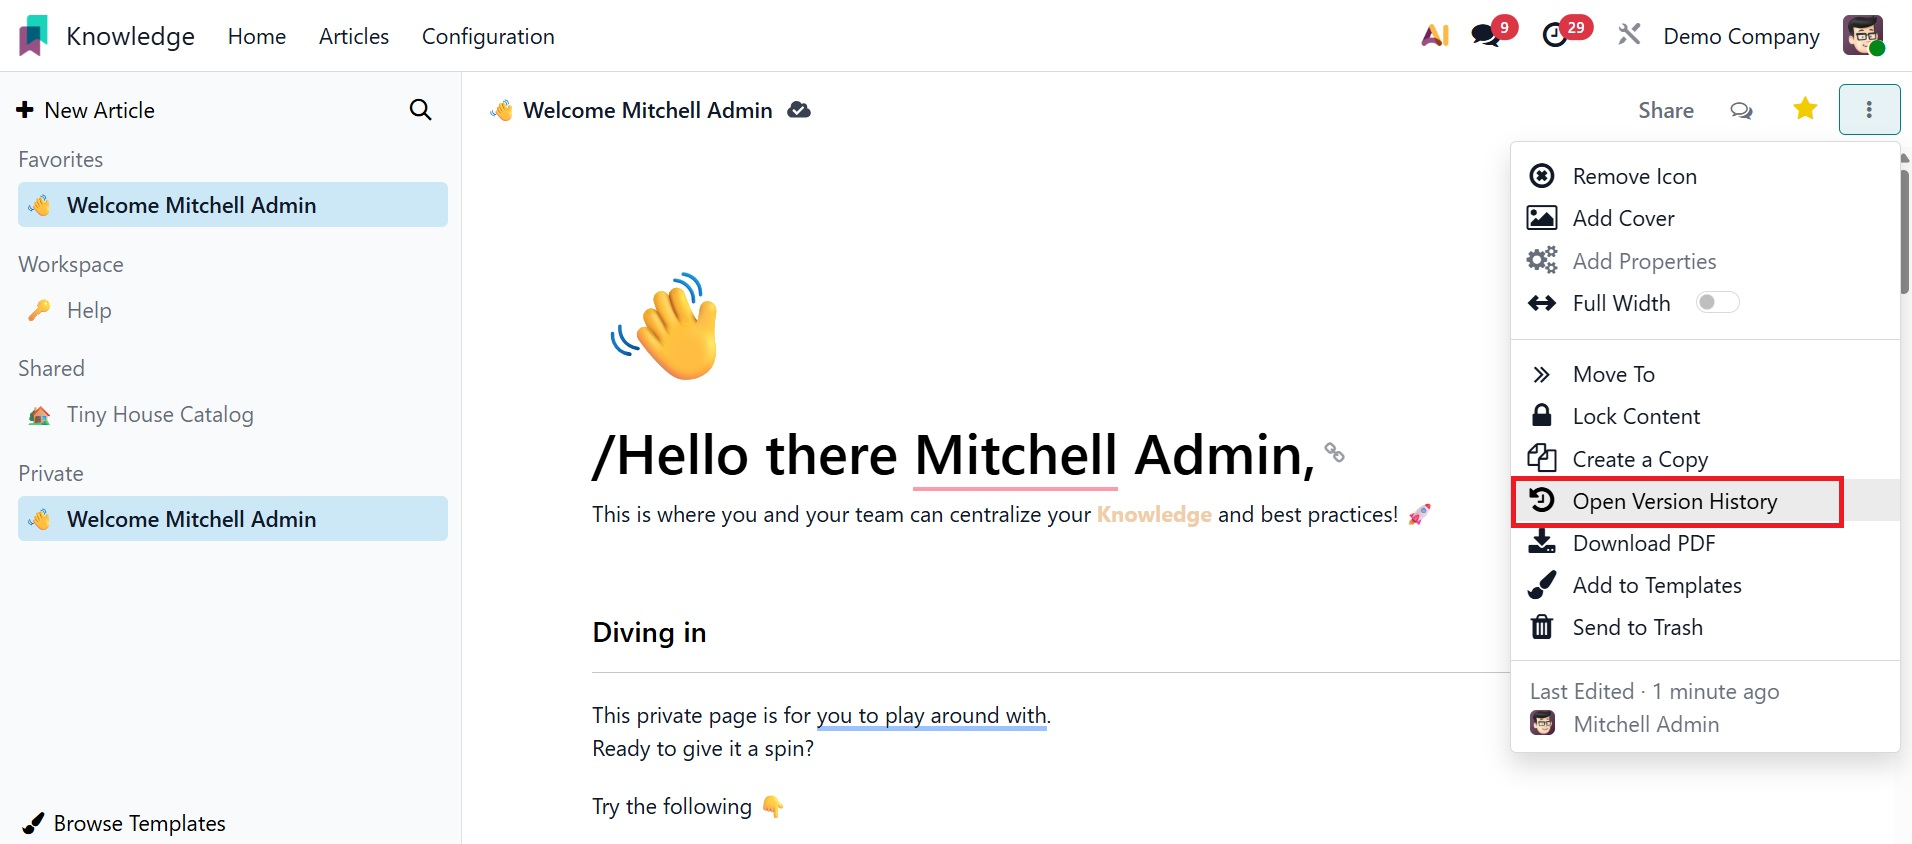This screenshot has width=1912, height=844.
Task: Open the AI assistant icon
Action: [x=1435, y=36]
